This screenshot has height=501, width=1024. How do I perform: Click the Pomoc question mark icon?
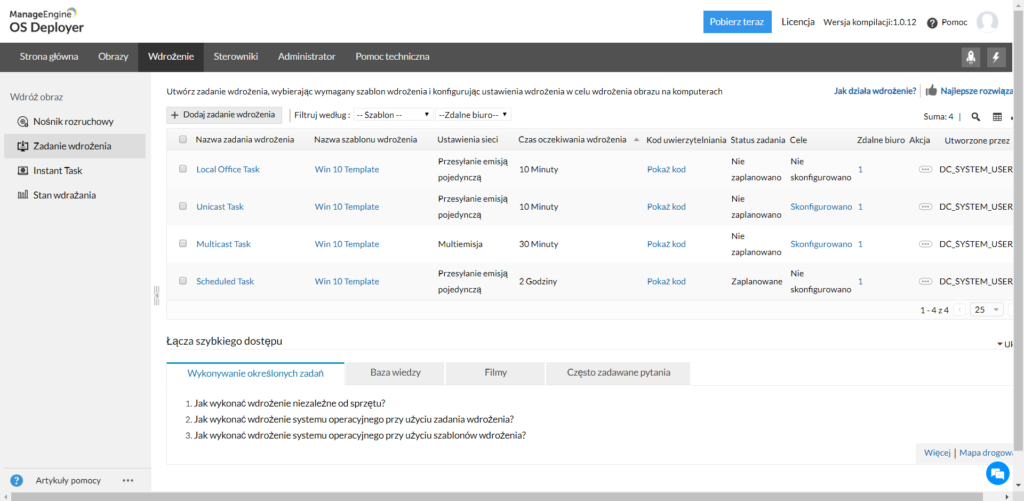point(932,23)
